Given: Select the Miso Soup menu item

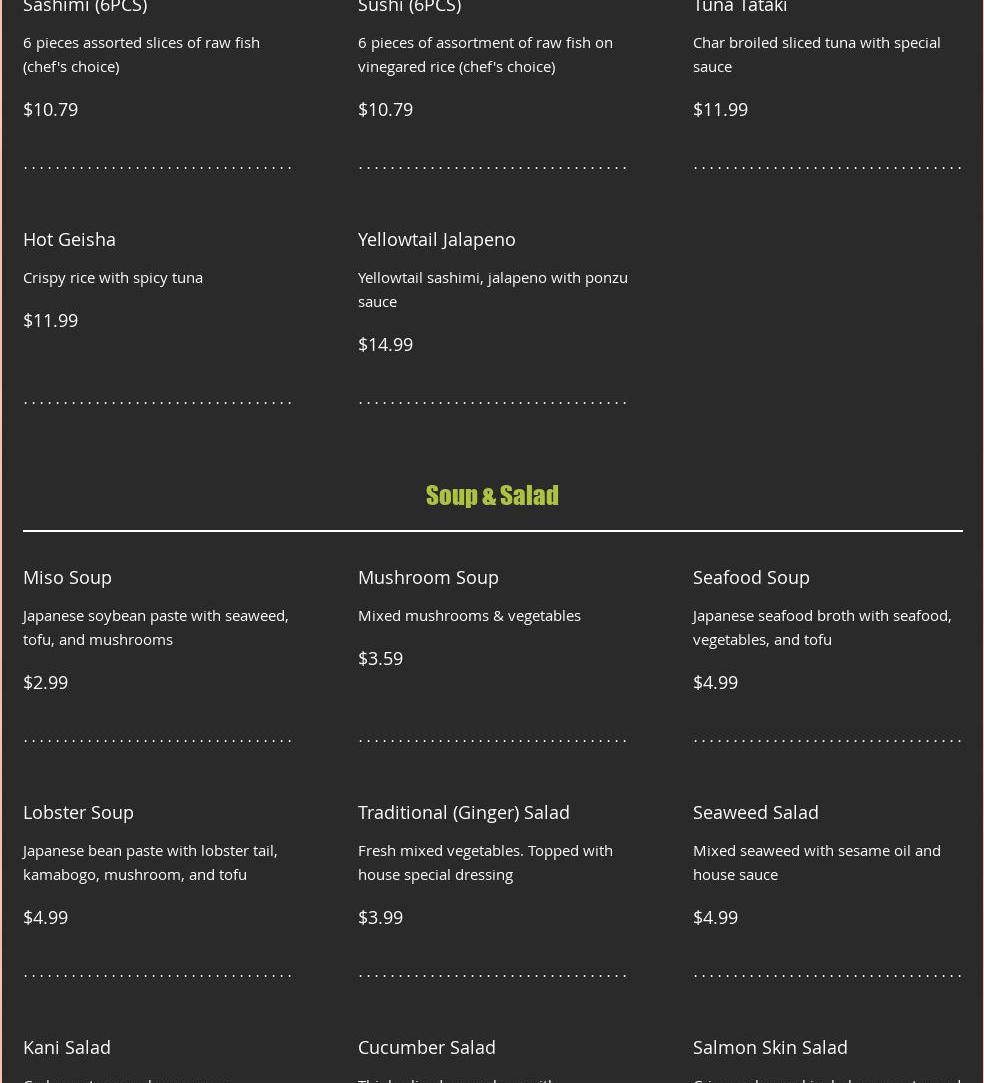Looking at the screenshot, I should pos(67,577).
